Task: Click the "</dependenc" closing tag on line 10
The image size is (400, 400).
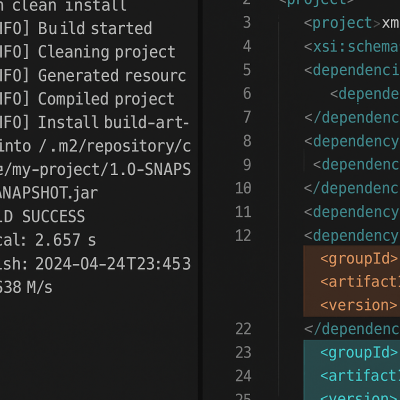Action: click(x=352, y=188)
